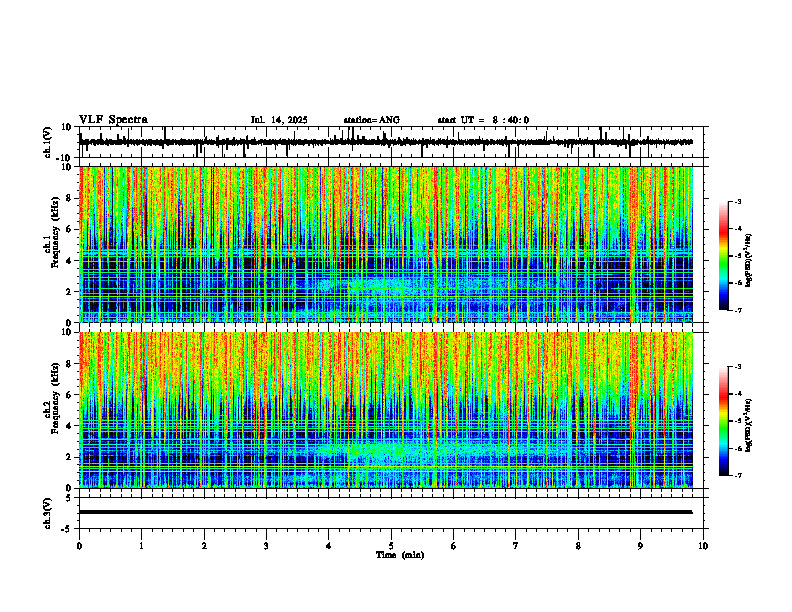Viewport: 792px width, 612px height.
Task: Click the "-7" tick on ch.1 colorbar
Action: click(x=738, y=310)
